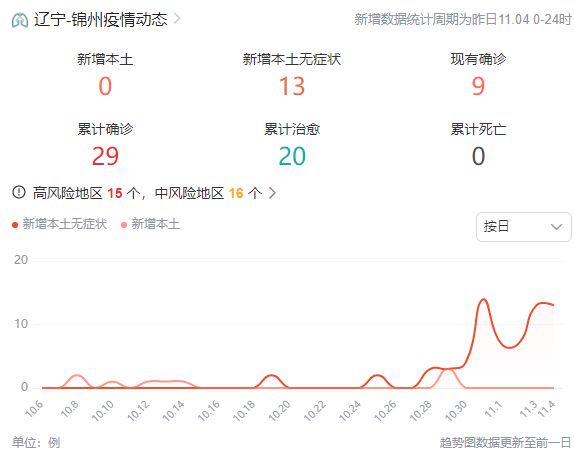
Task: Click the lungs icon beside the title
Action: (19, 20)
